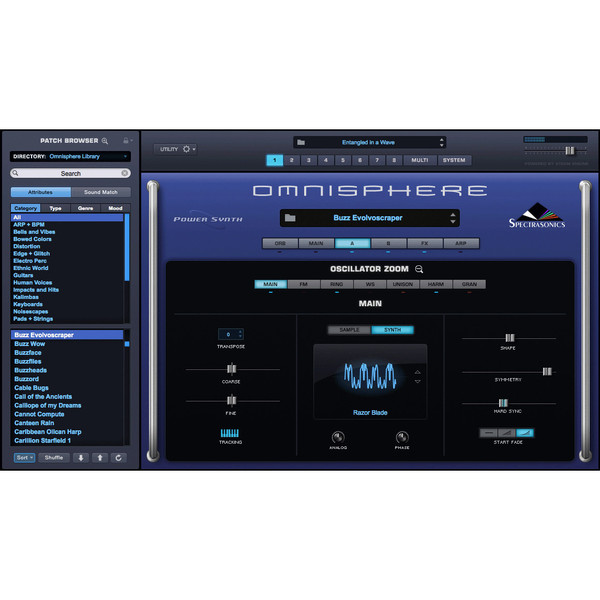600x600 pixels.
Task: Click in the patch Search field
Action: click(x=70, y=173)
